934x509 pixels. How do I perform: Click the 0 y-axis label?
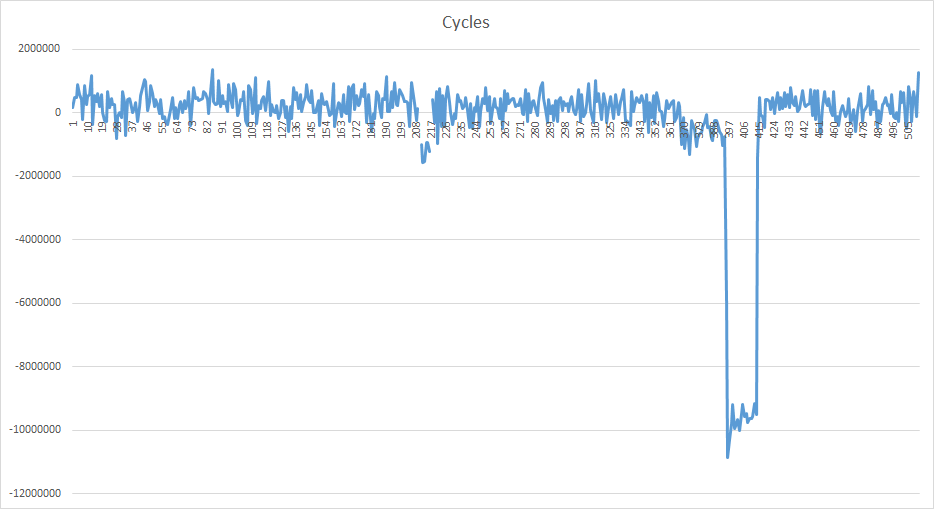click(x=58, y=112)
